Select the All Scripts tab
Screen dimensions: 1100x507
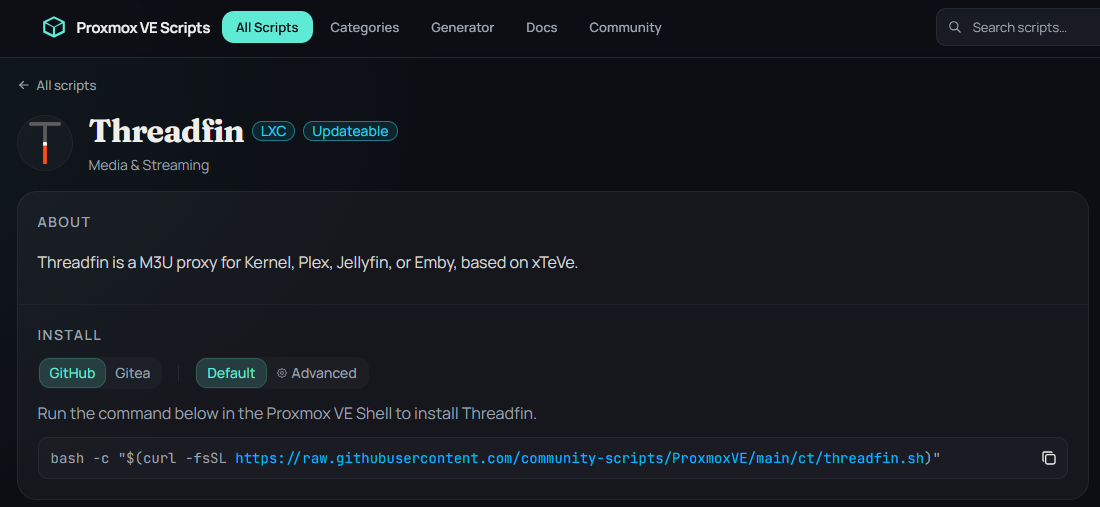[x=267, y=27]
